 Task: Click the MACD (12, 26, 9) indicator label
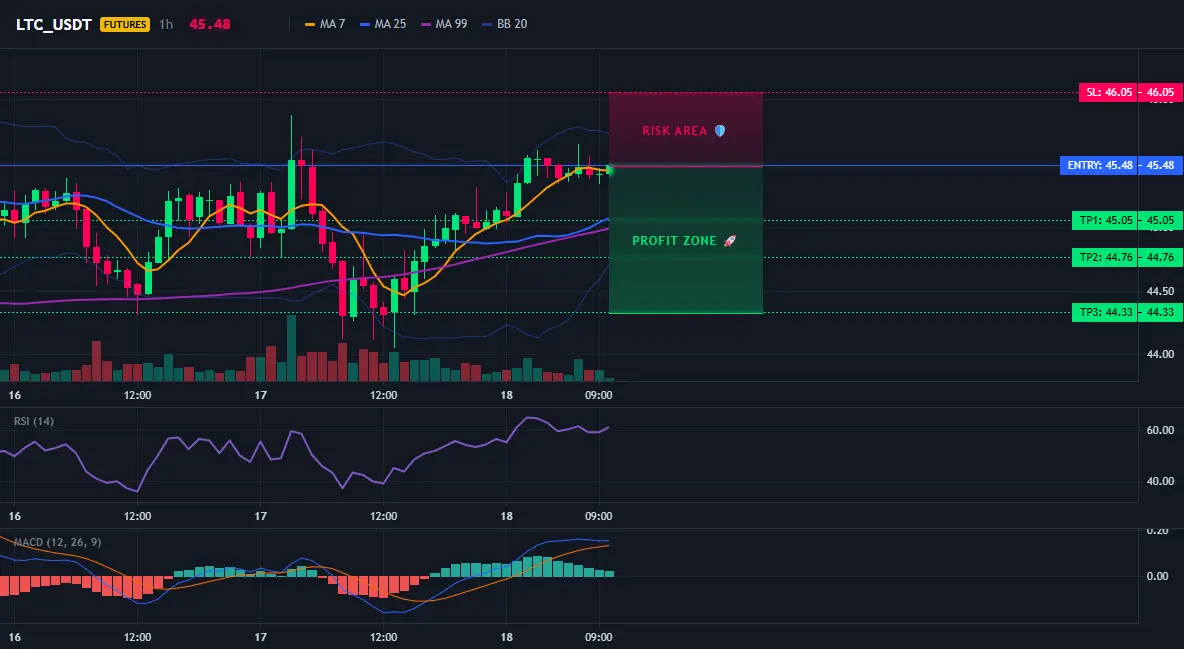(x=57, y=542)
